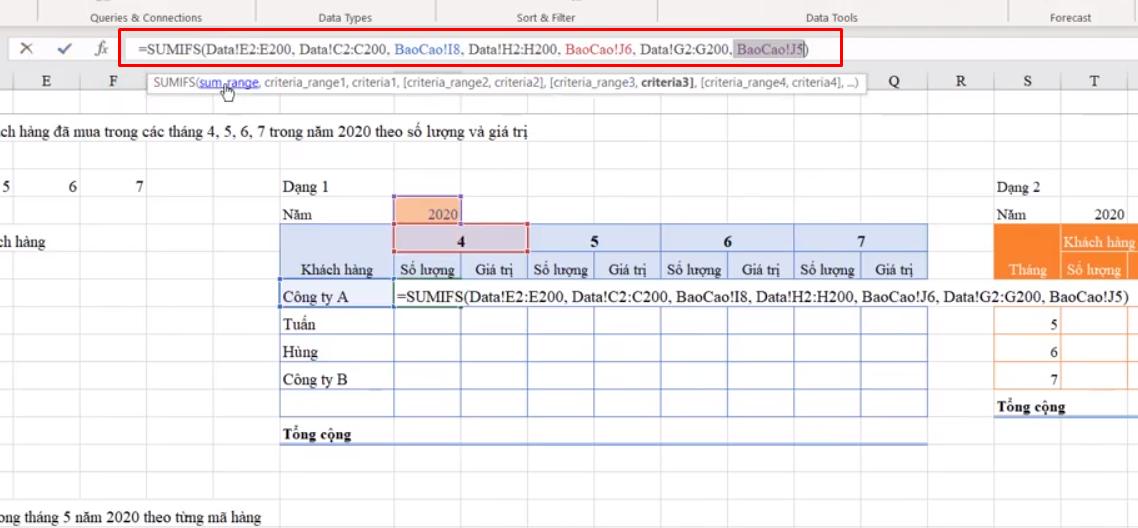Select the 2020 year cell in Dạng 2
This screenshot has height=528, width=1138.
coord(1094,210)
